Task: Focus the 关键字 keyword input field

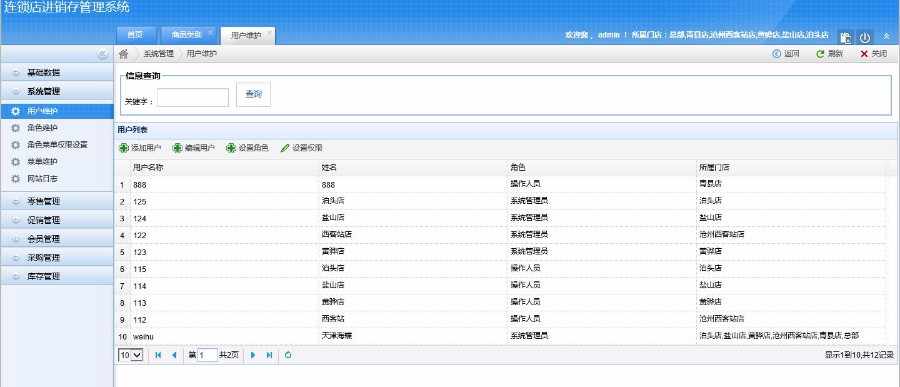Action: 193,98
